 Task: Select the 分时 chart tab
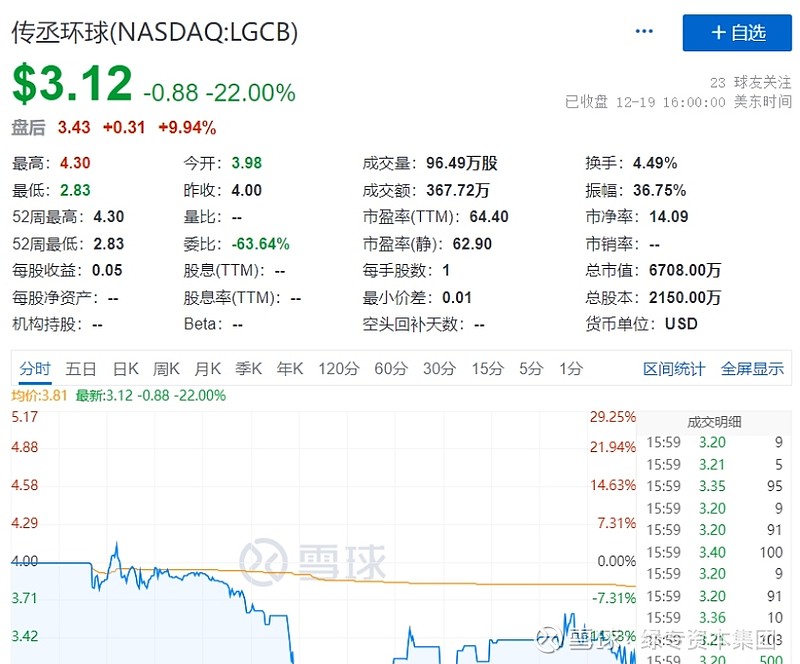click(x=35, y=368)
